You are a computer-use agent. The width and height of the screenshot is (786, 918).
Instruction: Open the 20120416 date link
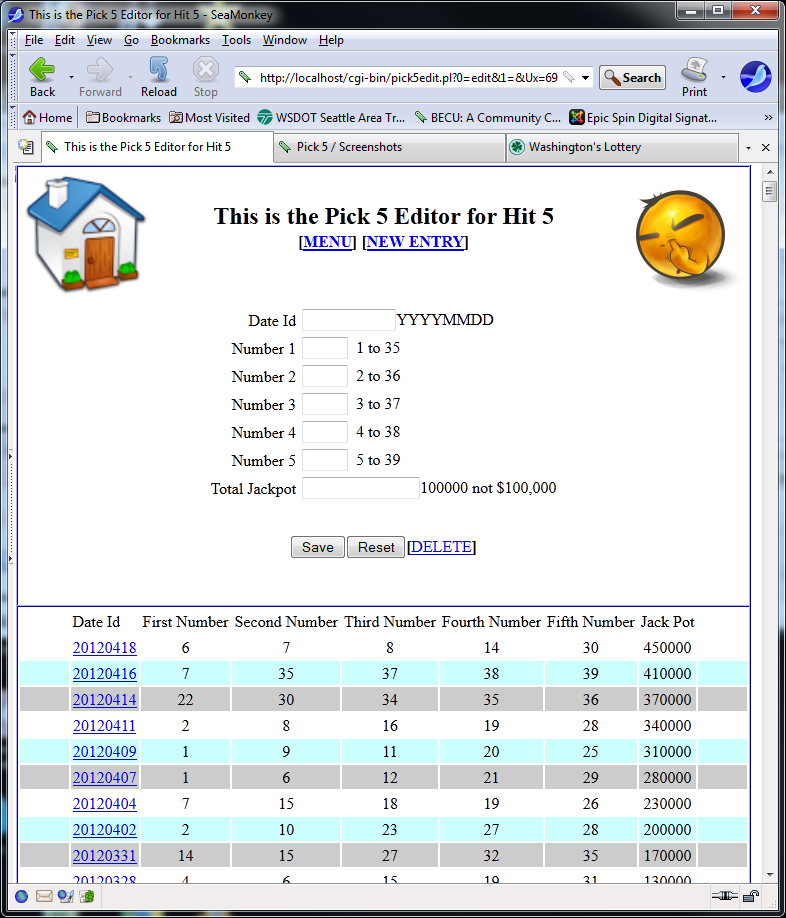click(x=104, y=673)
